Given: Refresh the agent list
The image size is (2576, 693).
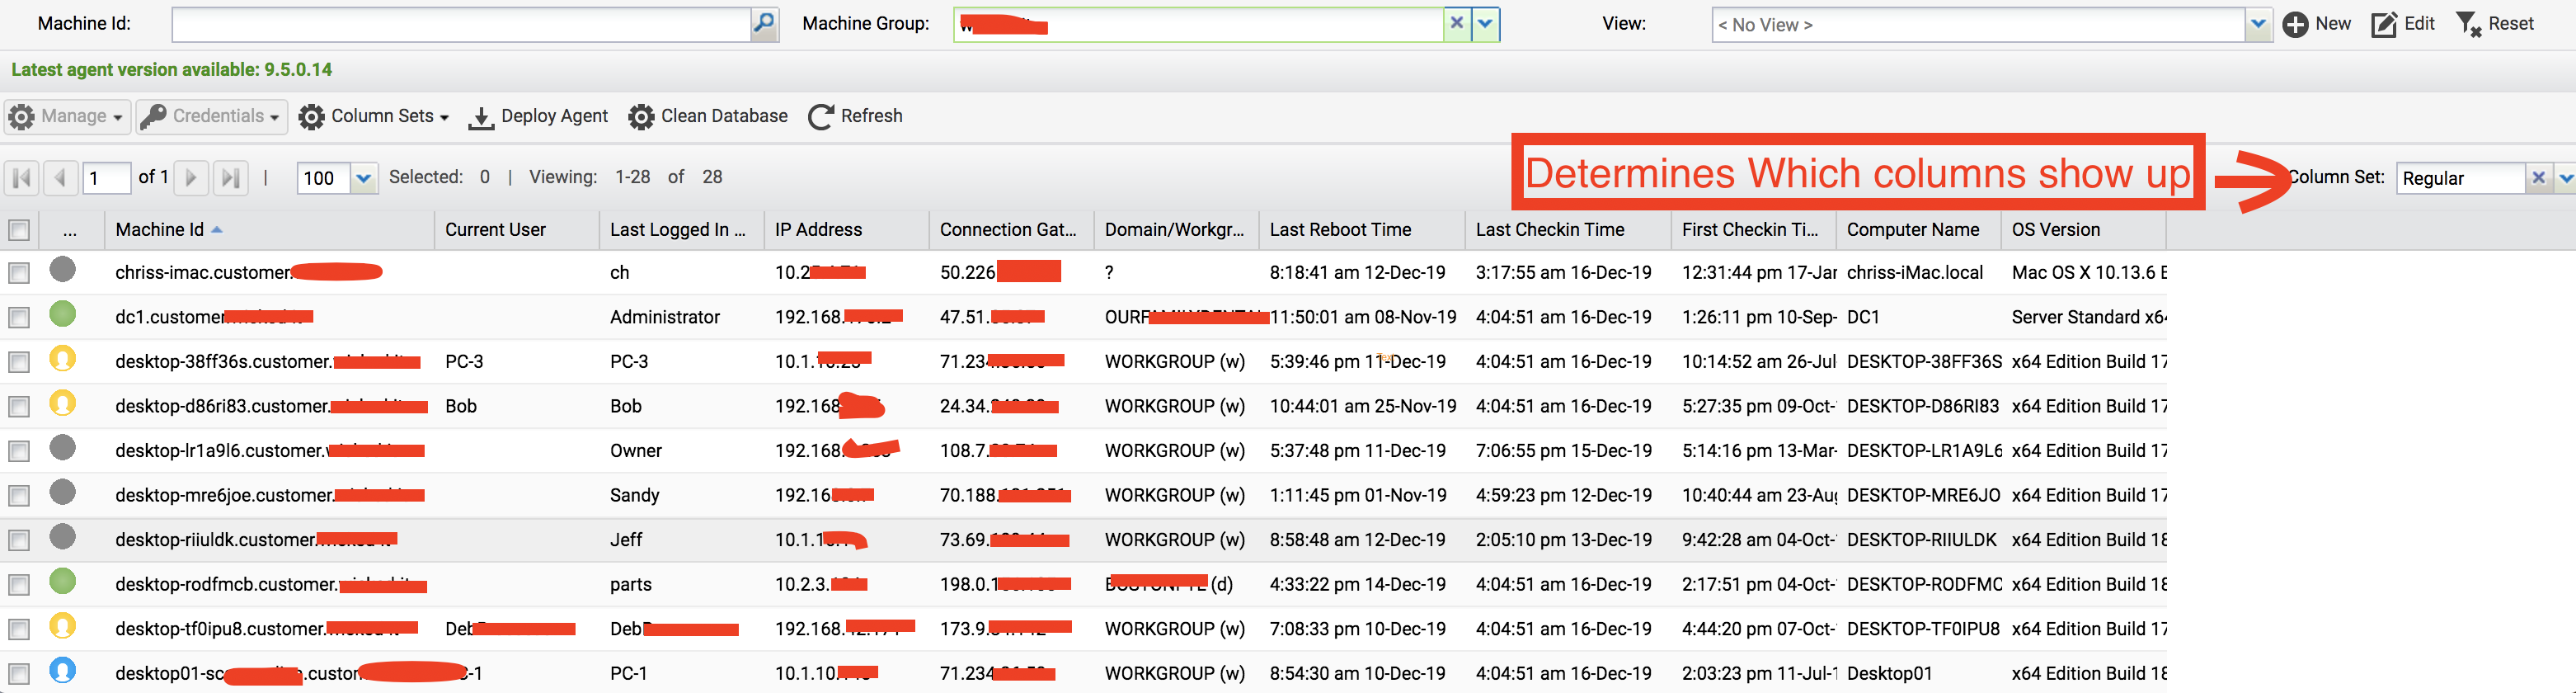Looking at the screenshot, I should tap(855, 116).
